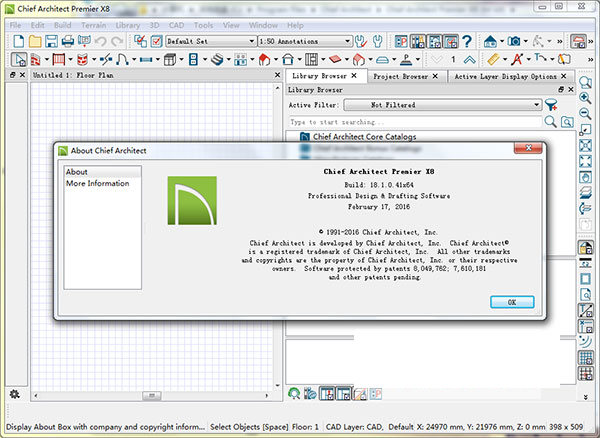This screenshot has height=438, width=600.
Task: Open the Terrain menu
Action: [93, 25]
